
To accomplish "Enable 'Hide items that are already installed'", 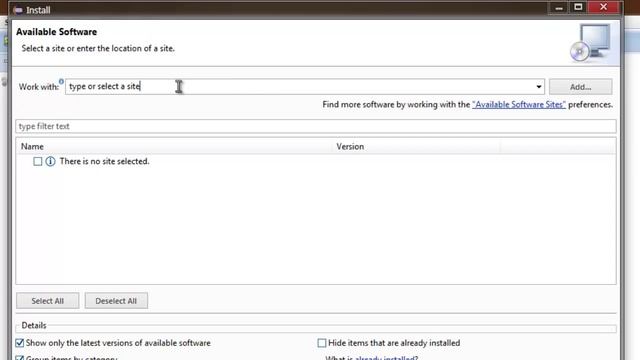I will (322, 343).
